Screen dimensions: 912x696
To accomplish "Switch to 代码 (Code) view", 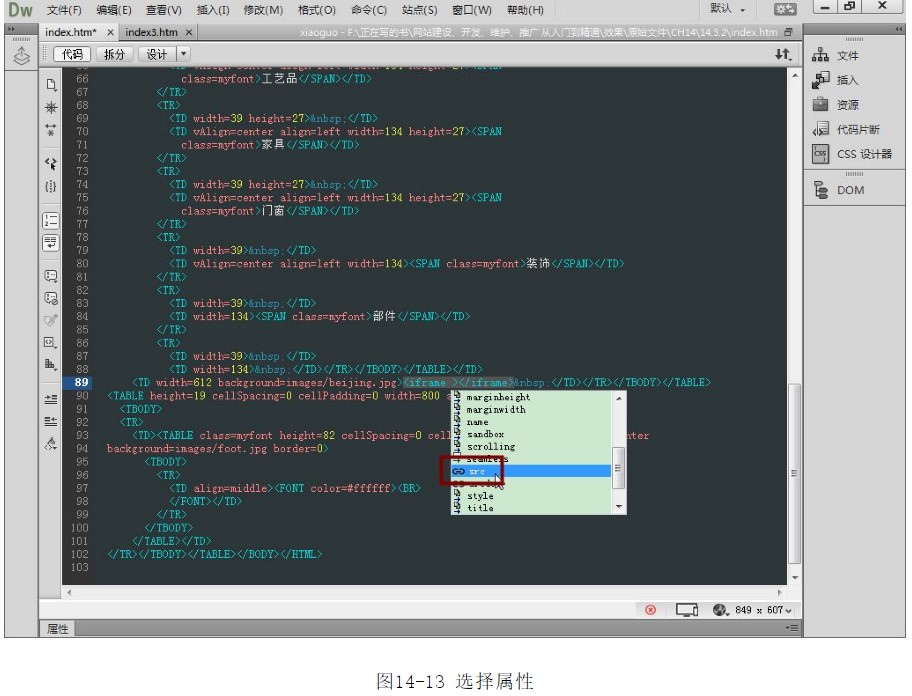I will pyautogui.click(x=71, y=54).
